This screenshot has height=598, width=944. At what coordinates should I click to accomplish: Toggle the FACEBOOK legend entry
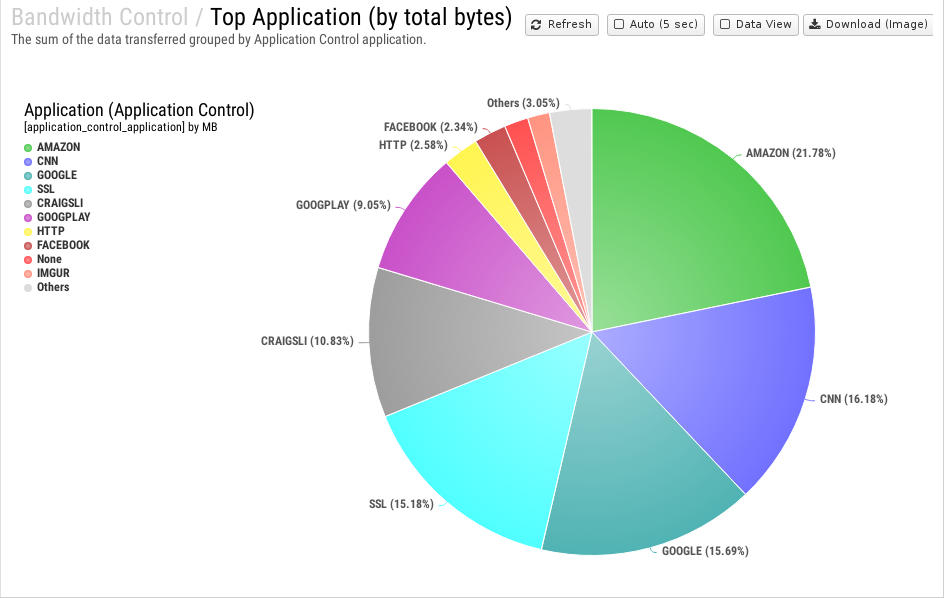tap(57, 245)
